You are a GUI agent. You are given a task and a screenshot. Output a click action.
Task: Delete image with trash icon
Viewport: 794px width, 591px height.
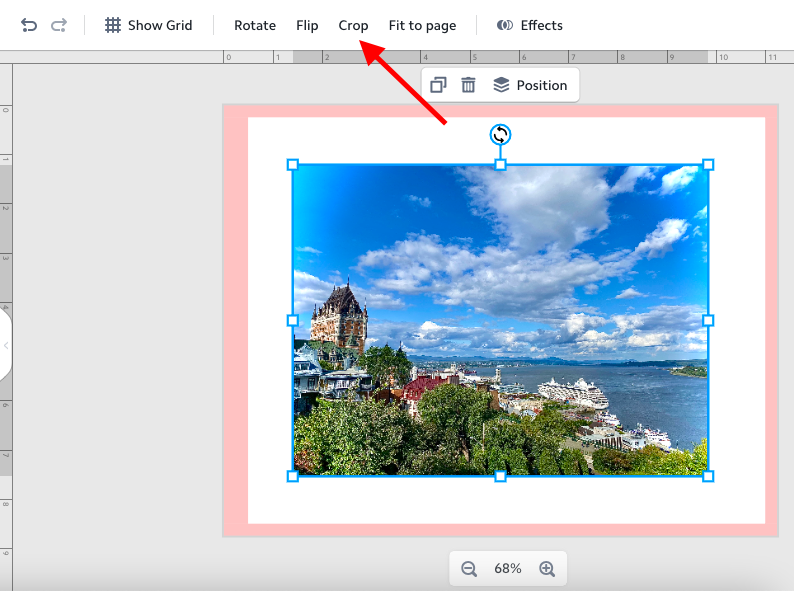(x=468, y=85)
